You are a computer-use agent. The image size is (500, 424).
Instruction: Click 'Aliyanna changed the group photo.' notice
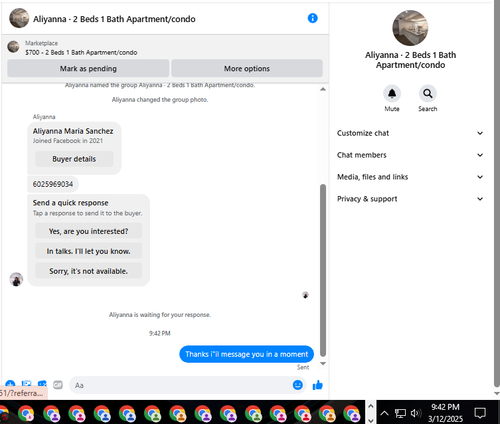pyautogui.click(x=160, y=100)
